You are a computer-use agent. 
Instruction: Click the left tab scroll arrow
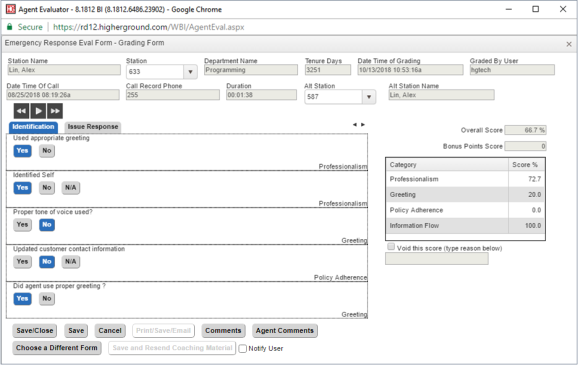[x=355, y=125]
